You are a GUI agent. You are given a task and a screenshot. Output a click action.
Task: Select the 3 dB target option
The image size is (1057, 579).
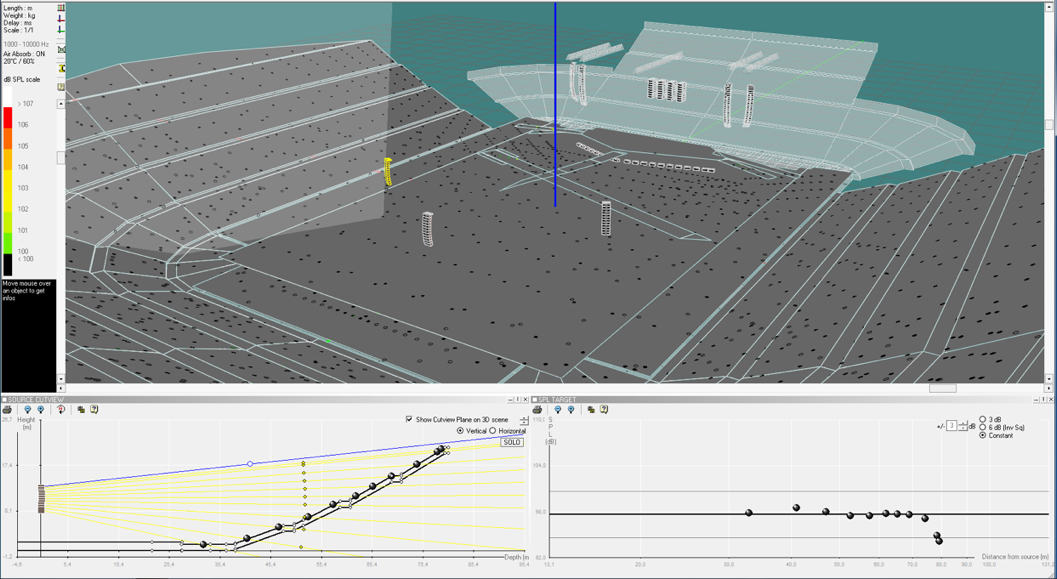(x=982, y=419)
